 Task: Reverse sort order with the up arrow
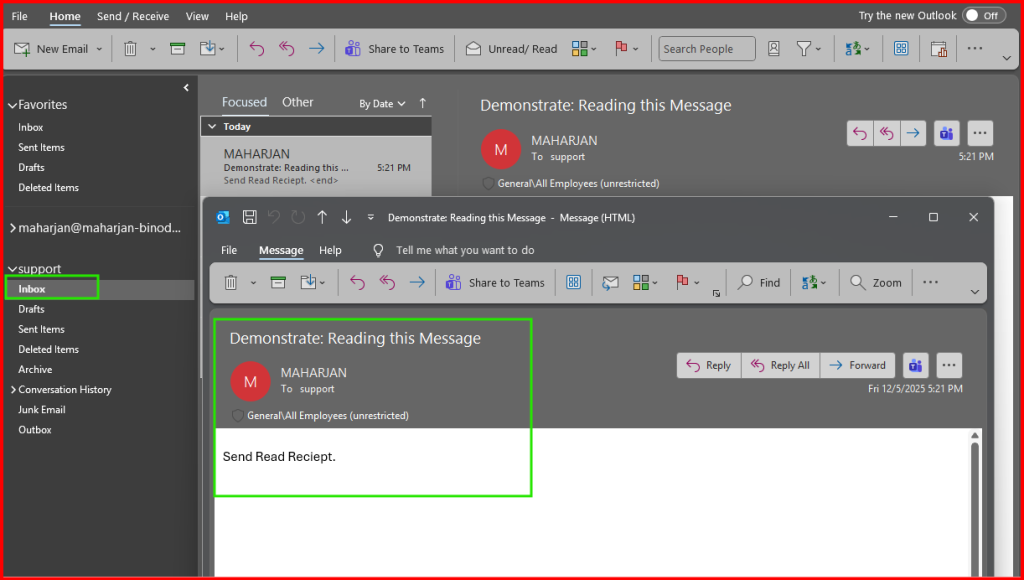[423, 103]
